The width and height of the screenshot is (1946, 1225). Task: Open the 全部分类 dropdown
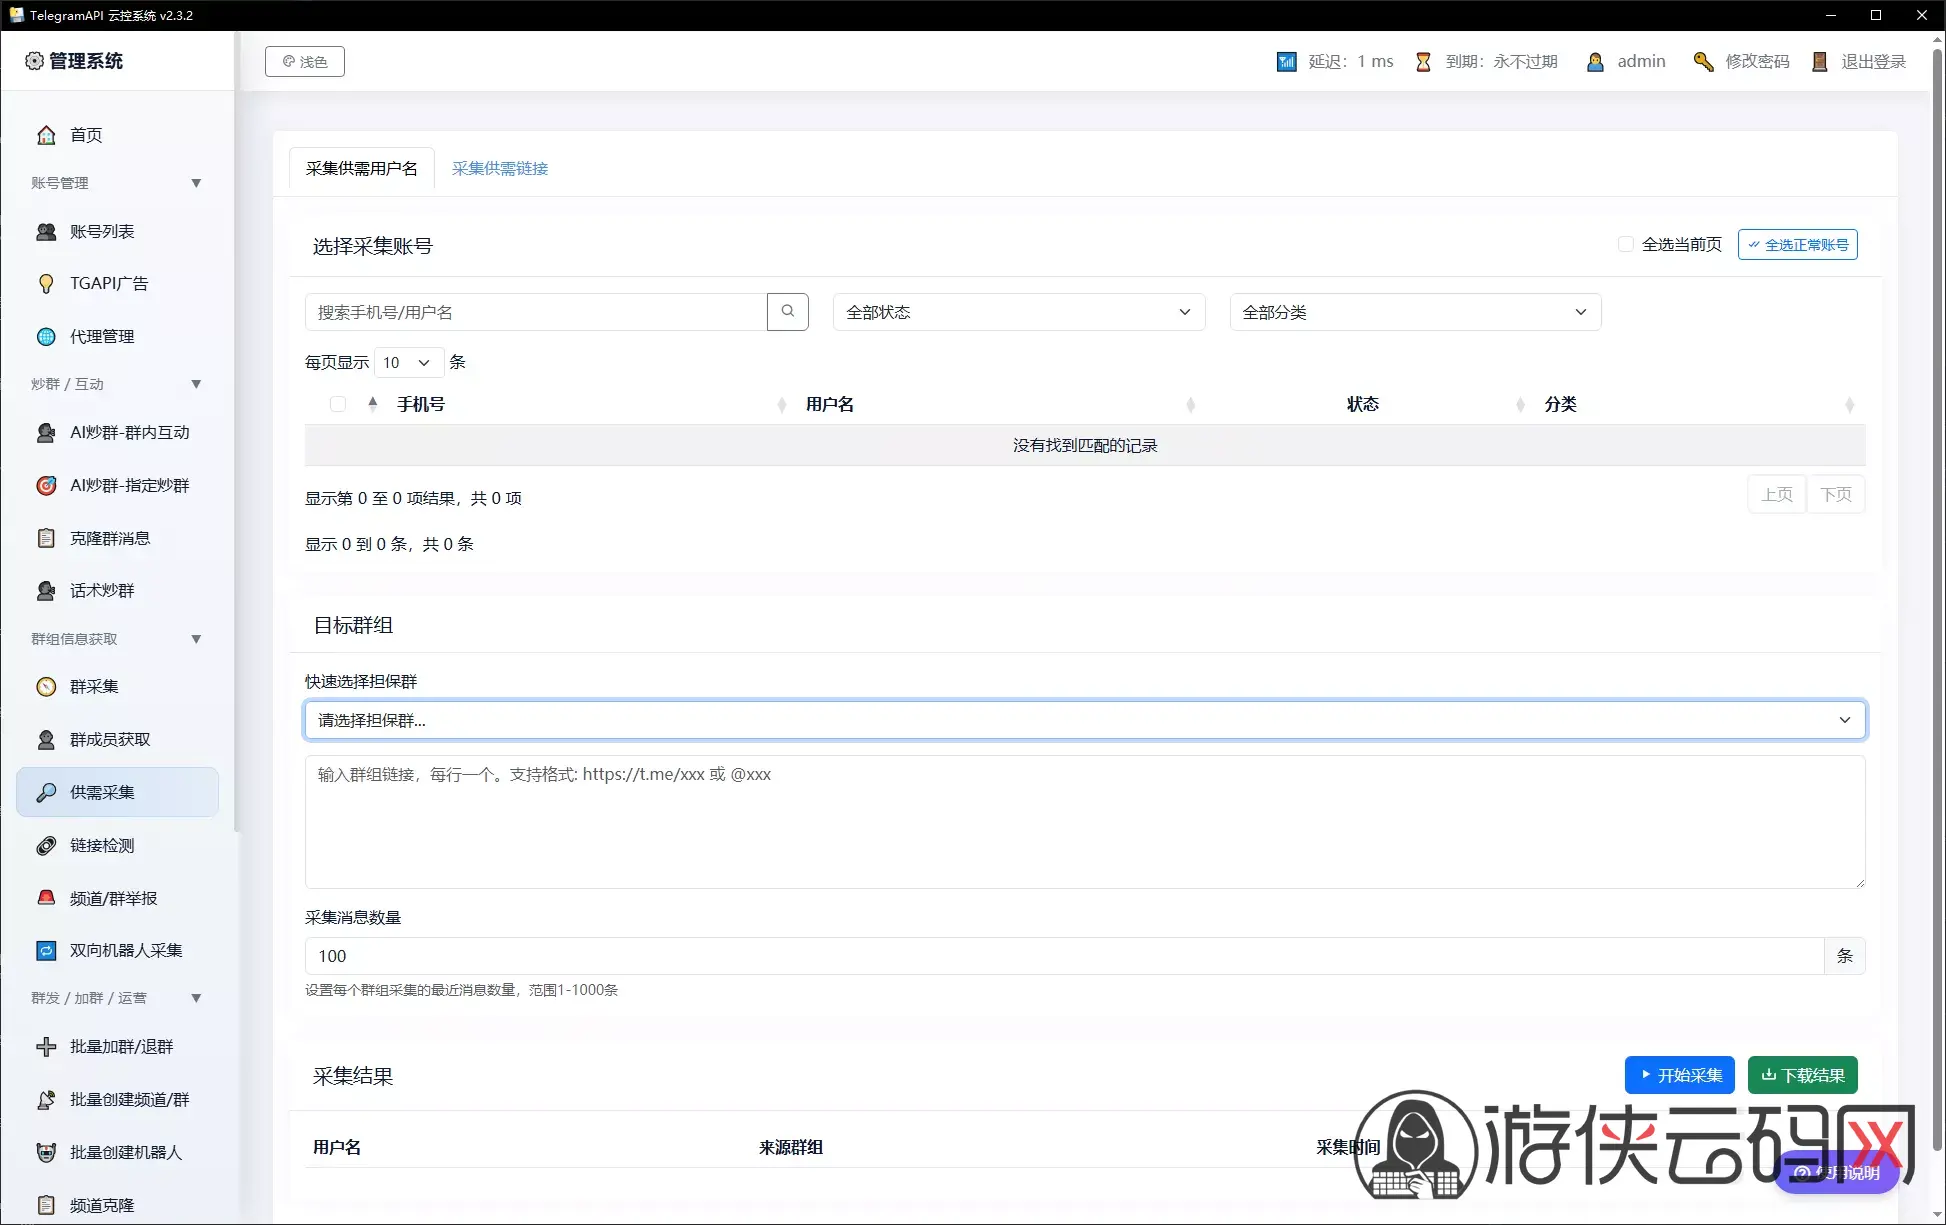coord(1416,312)
